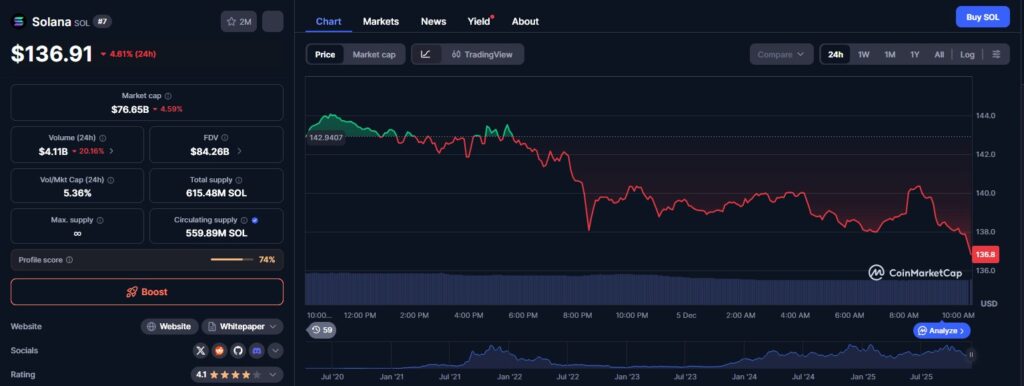Image resolution: width=1024 pixels, height=386 pixels.
Task: Open Solana's Discord social link
Action: tap(256, 351)
